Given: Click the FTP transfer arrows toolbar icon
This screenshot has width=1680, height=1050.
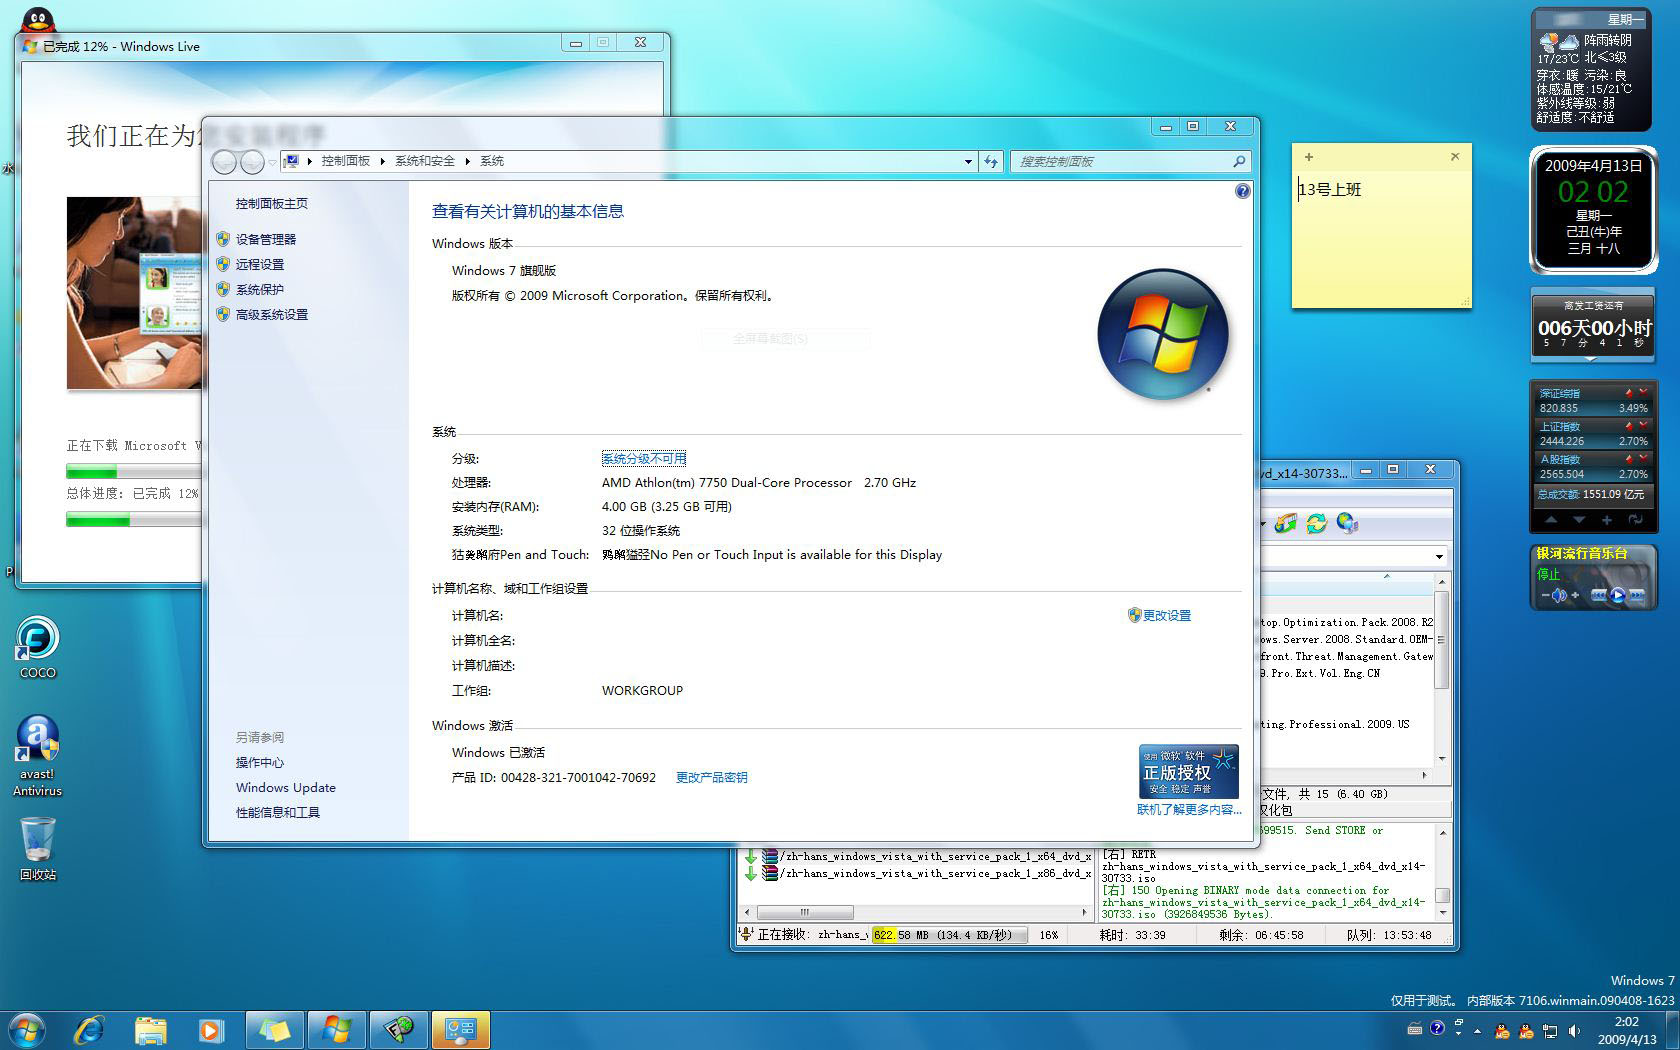Looking at the screenshot, I should (1285, 523).
